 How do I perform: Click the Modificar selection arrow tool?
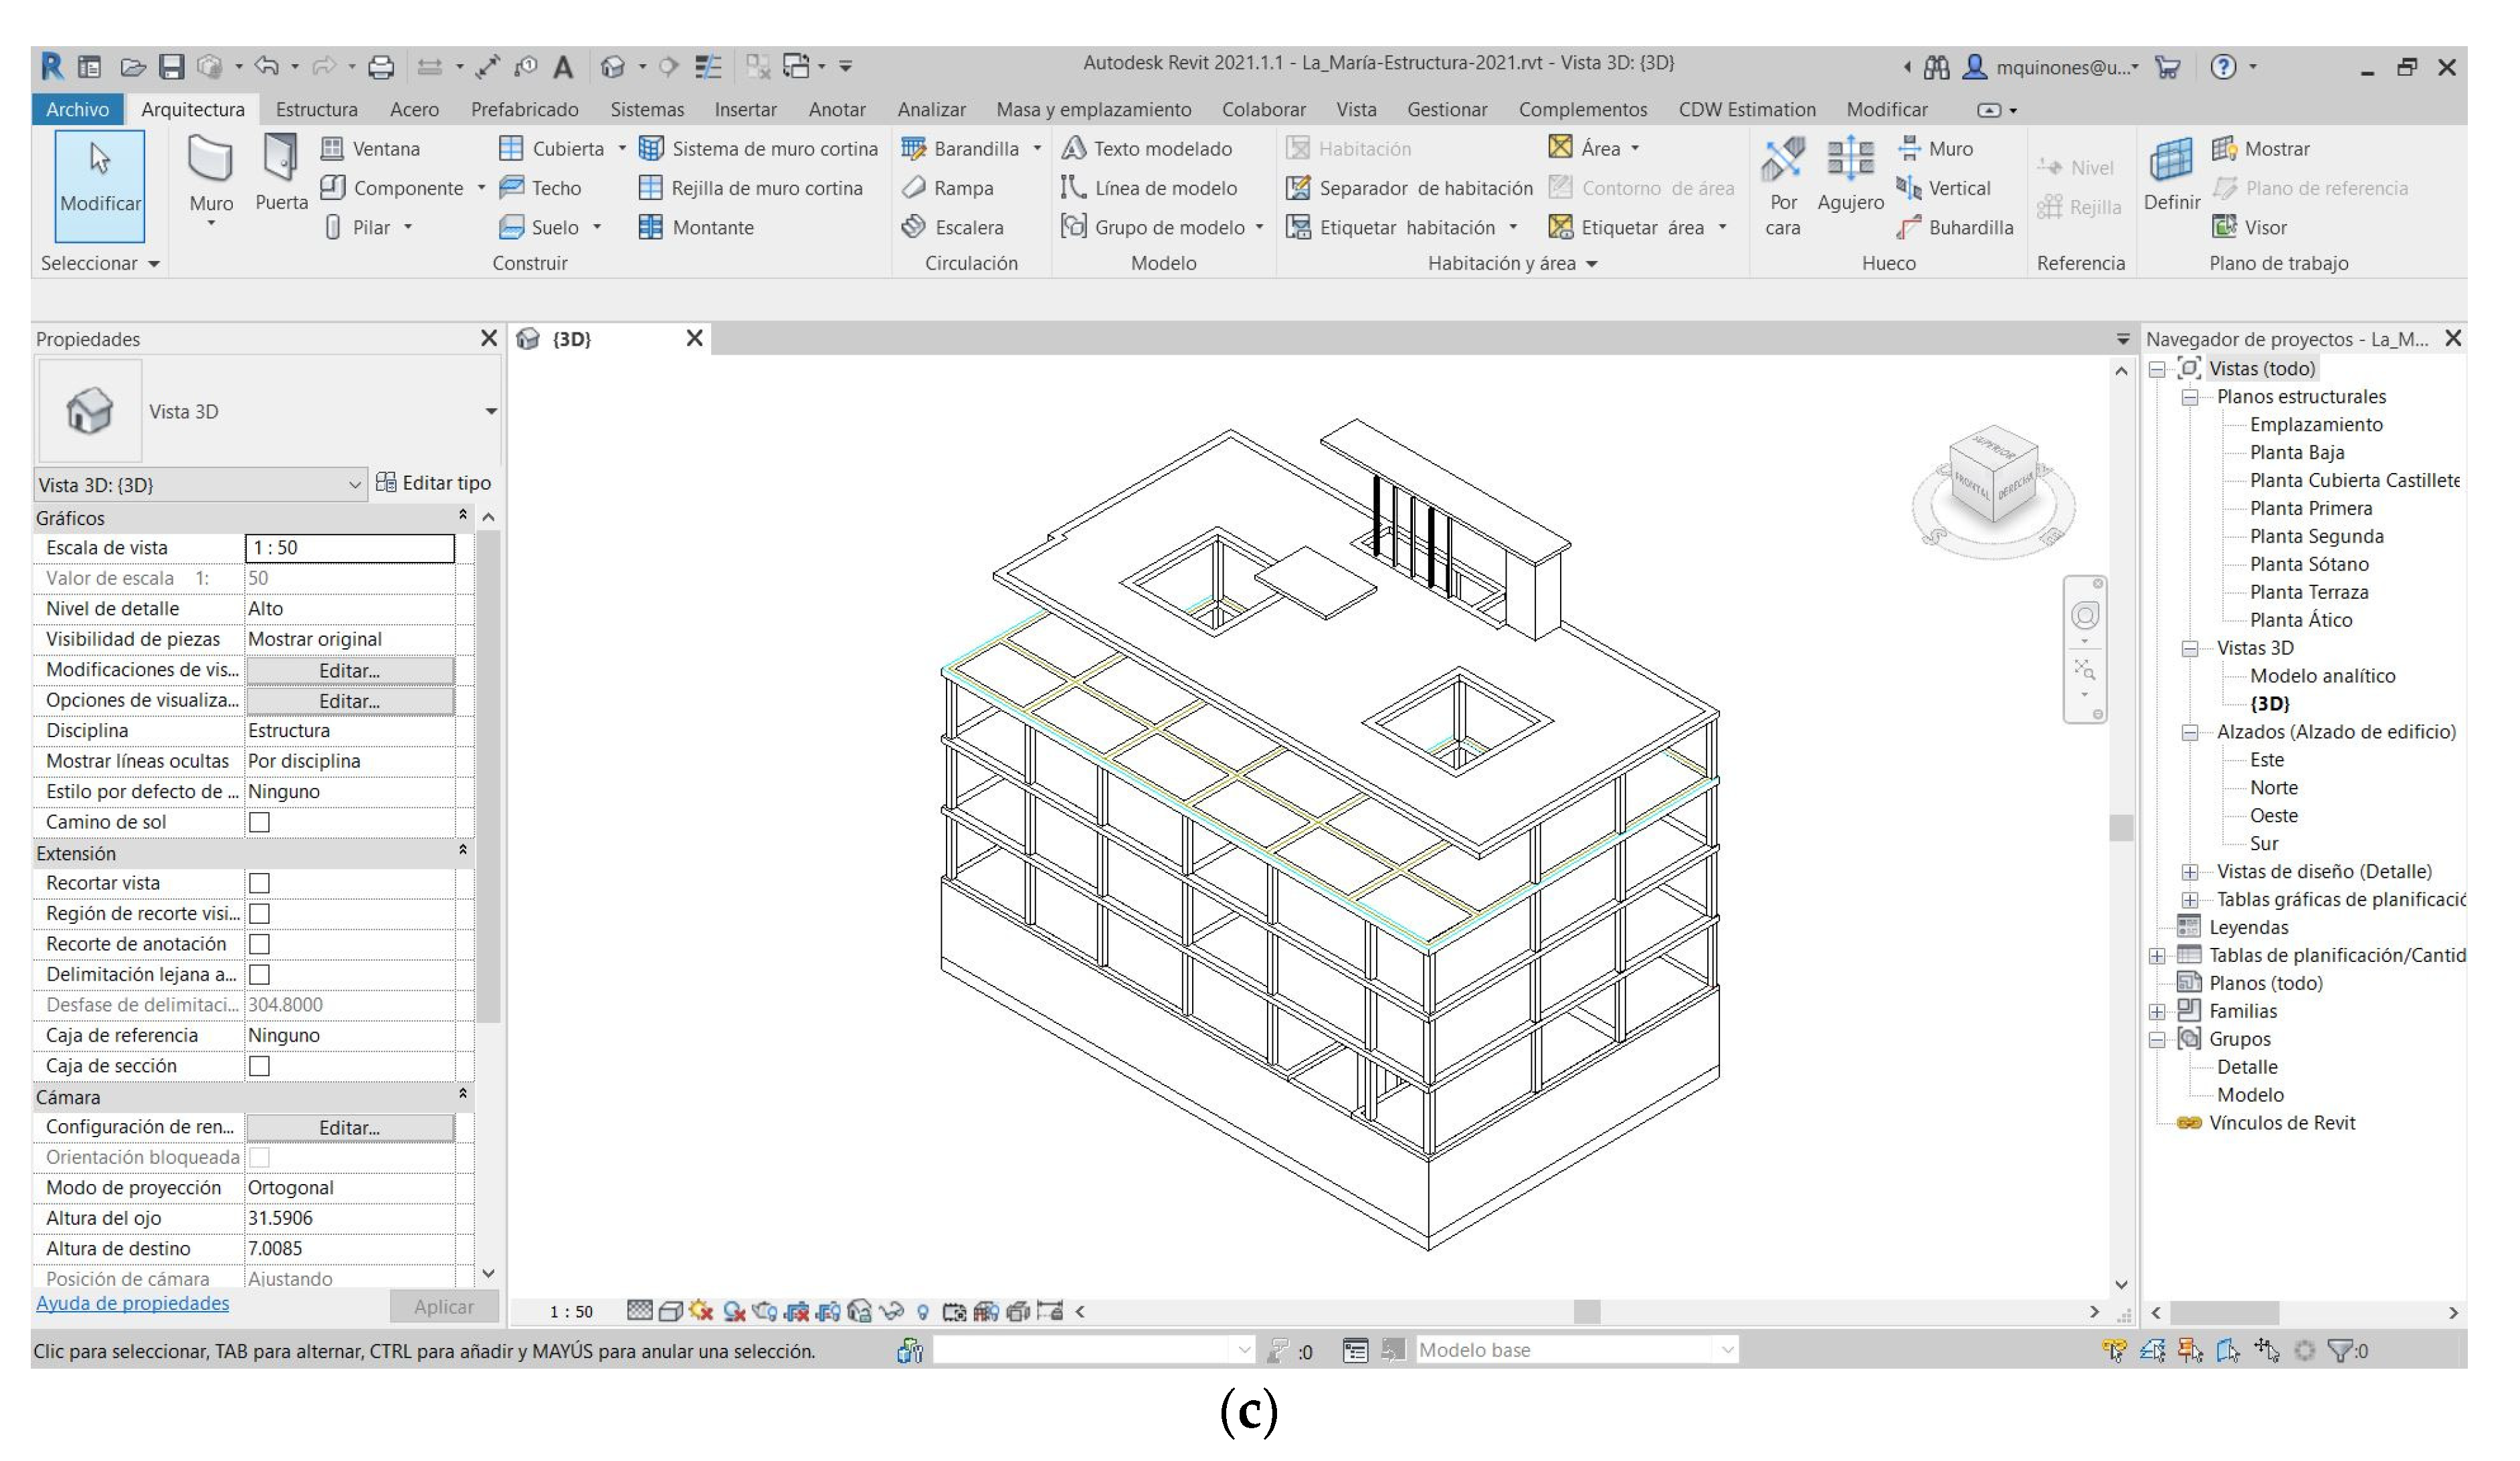coord(100,186)
